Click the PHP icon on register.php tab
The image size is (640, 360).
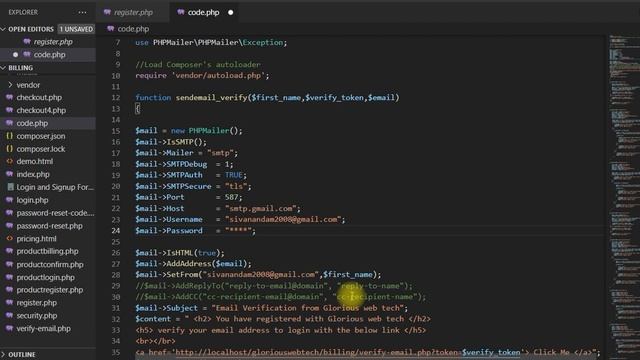[107, 12]
